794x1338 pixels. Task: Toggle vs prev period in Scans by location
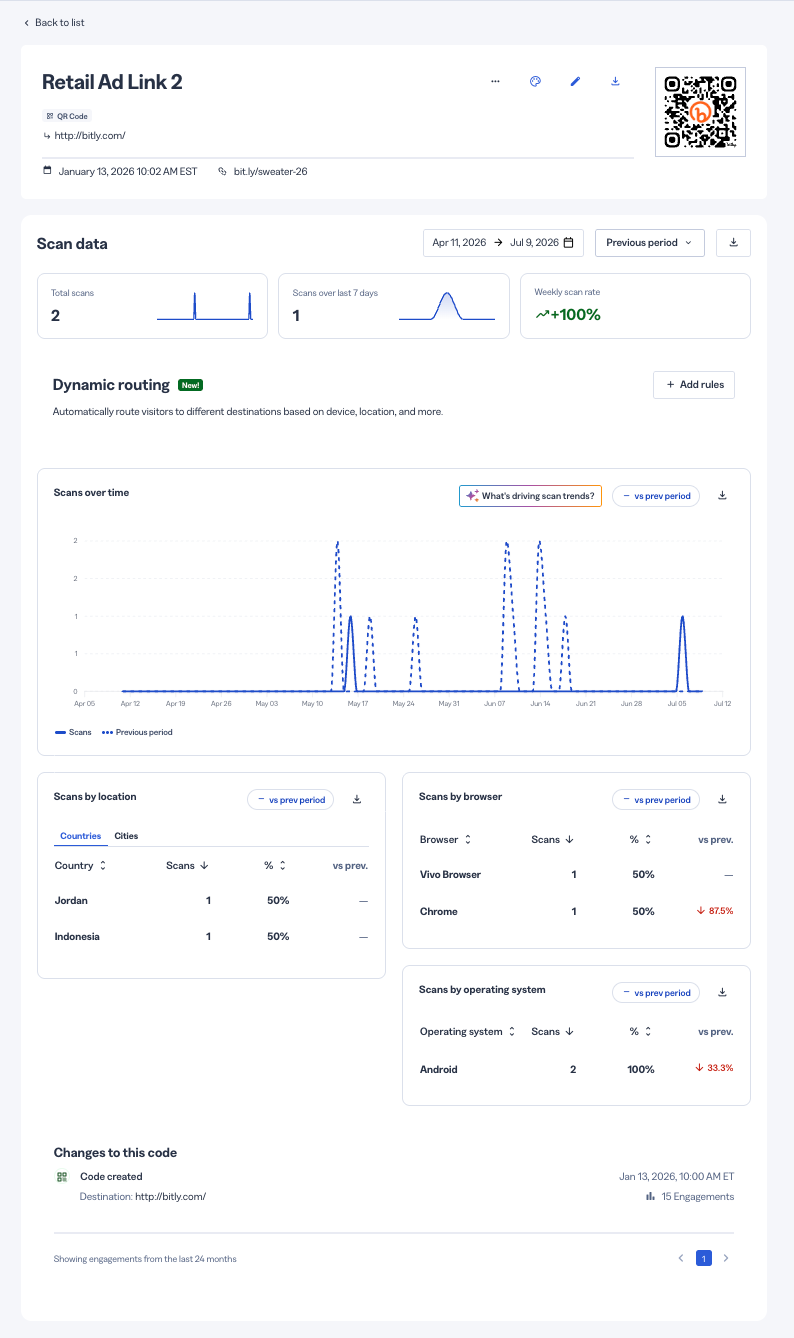tap(291, 799)
